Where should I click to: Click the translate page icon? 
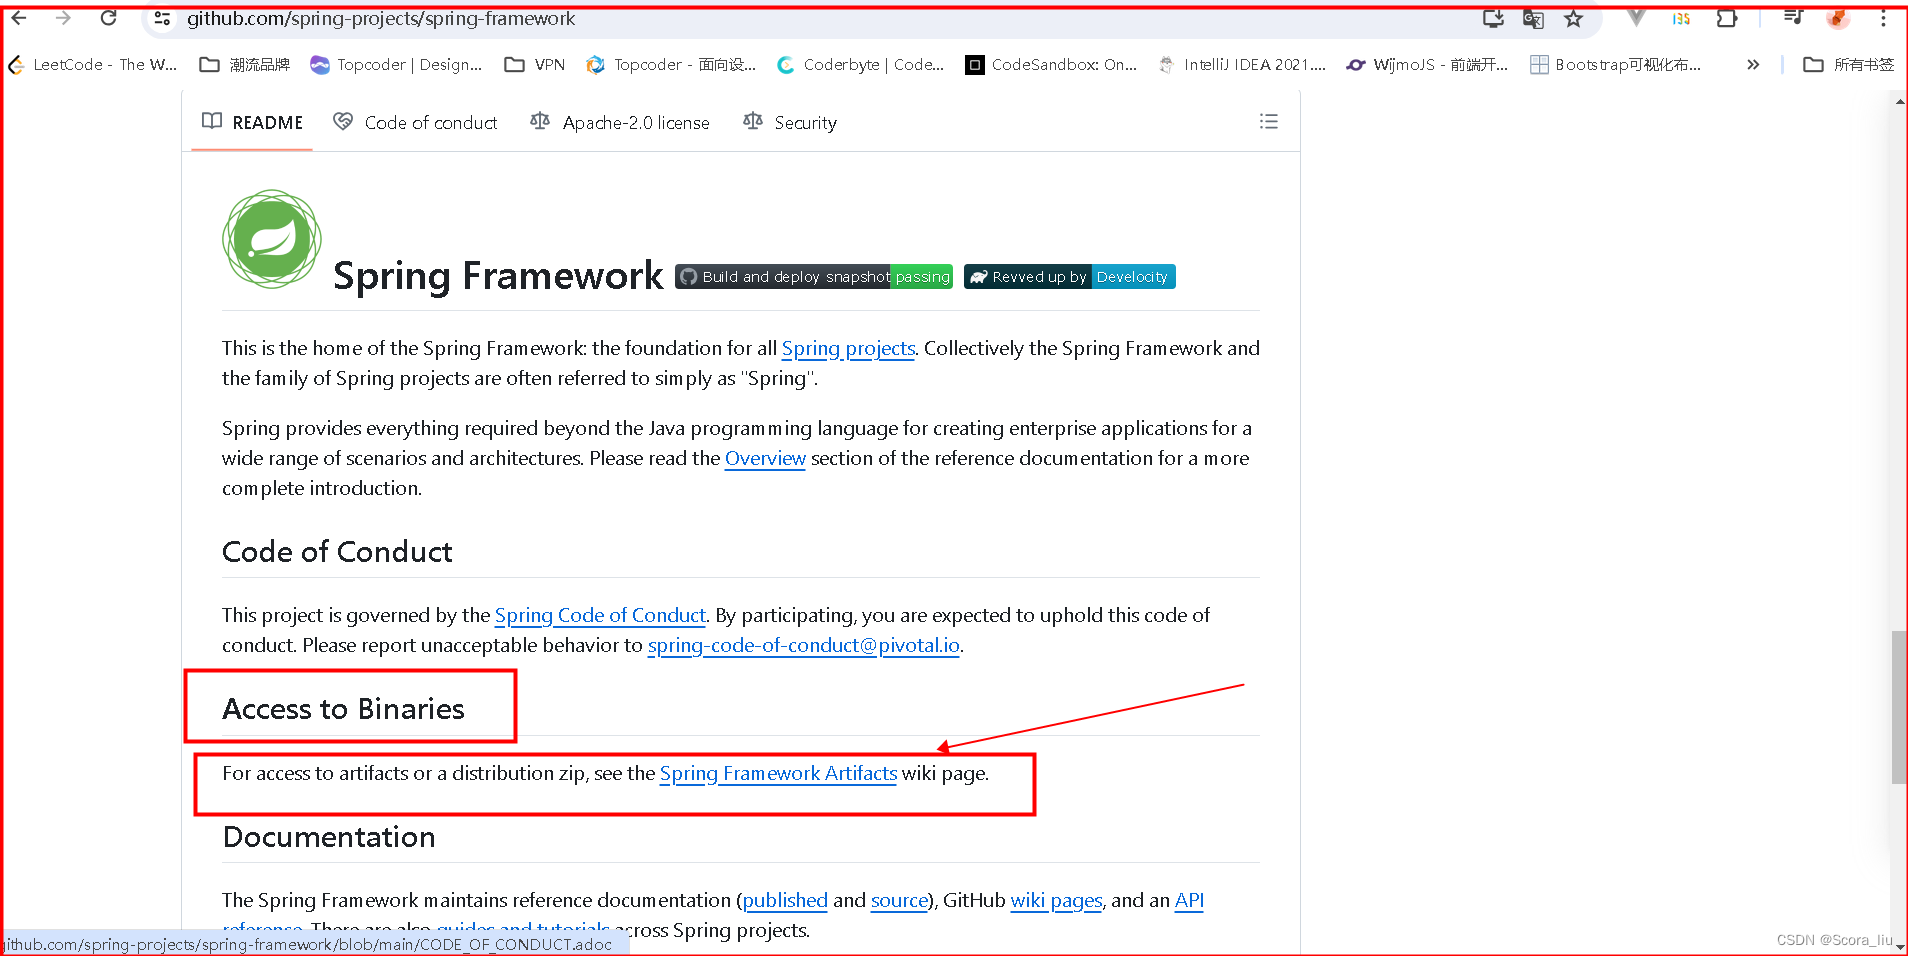(1533, 18)
